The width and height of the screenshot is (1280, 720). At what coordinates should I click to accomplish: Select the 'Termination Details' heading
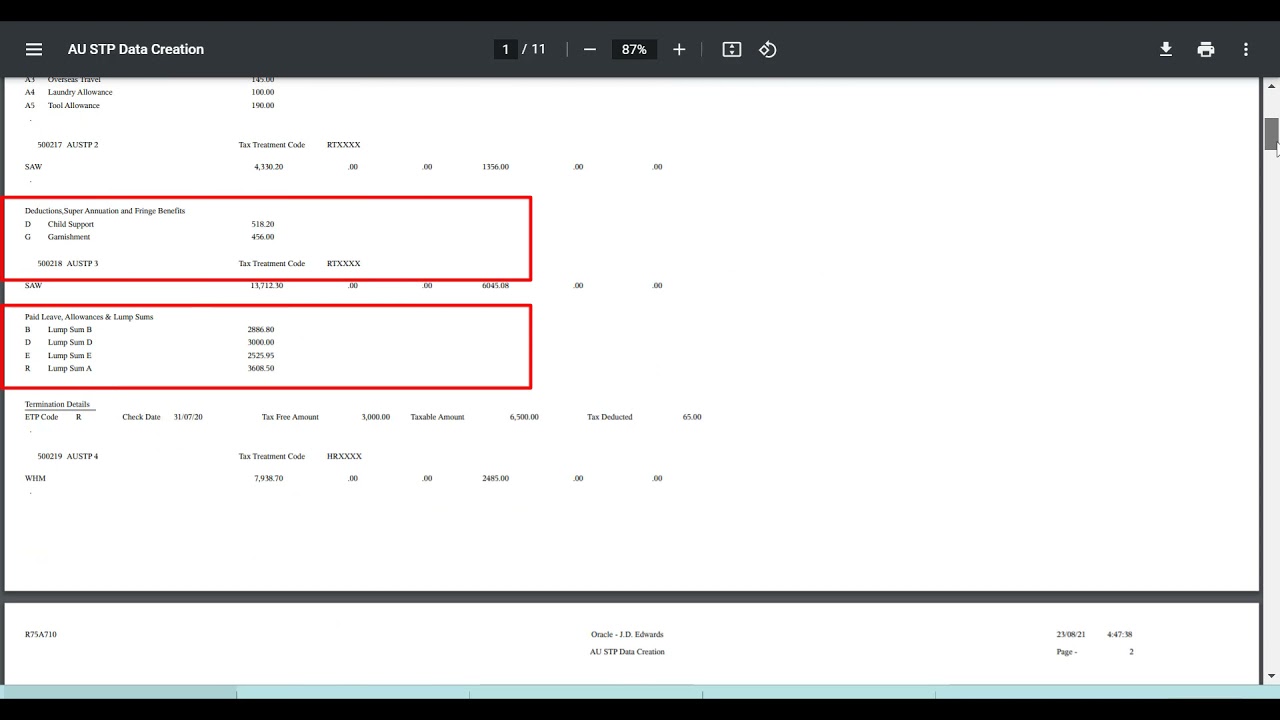pos(57,404)
